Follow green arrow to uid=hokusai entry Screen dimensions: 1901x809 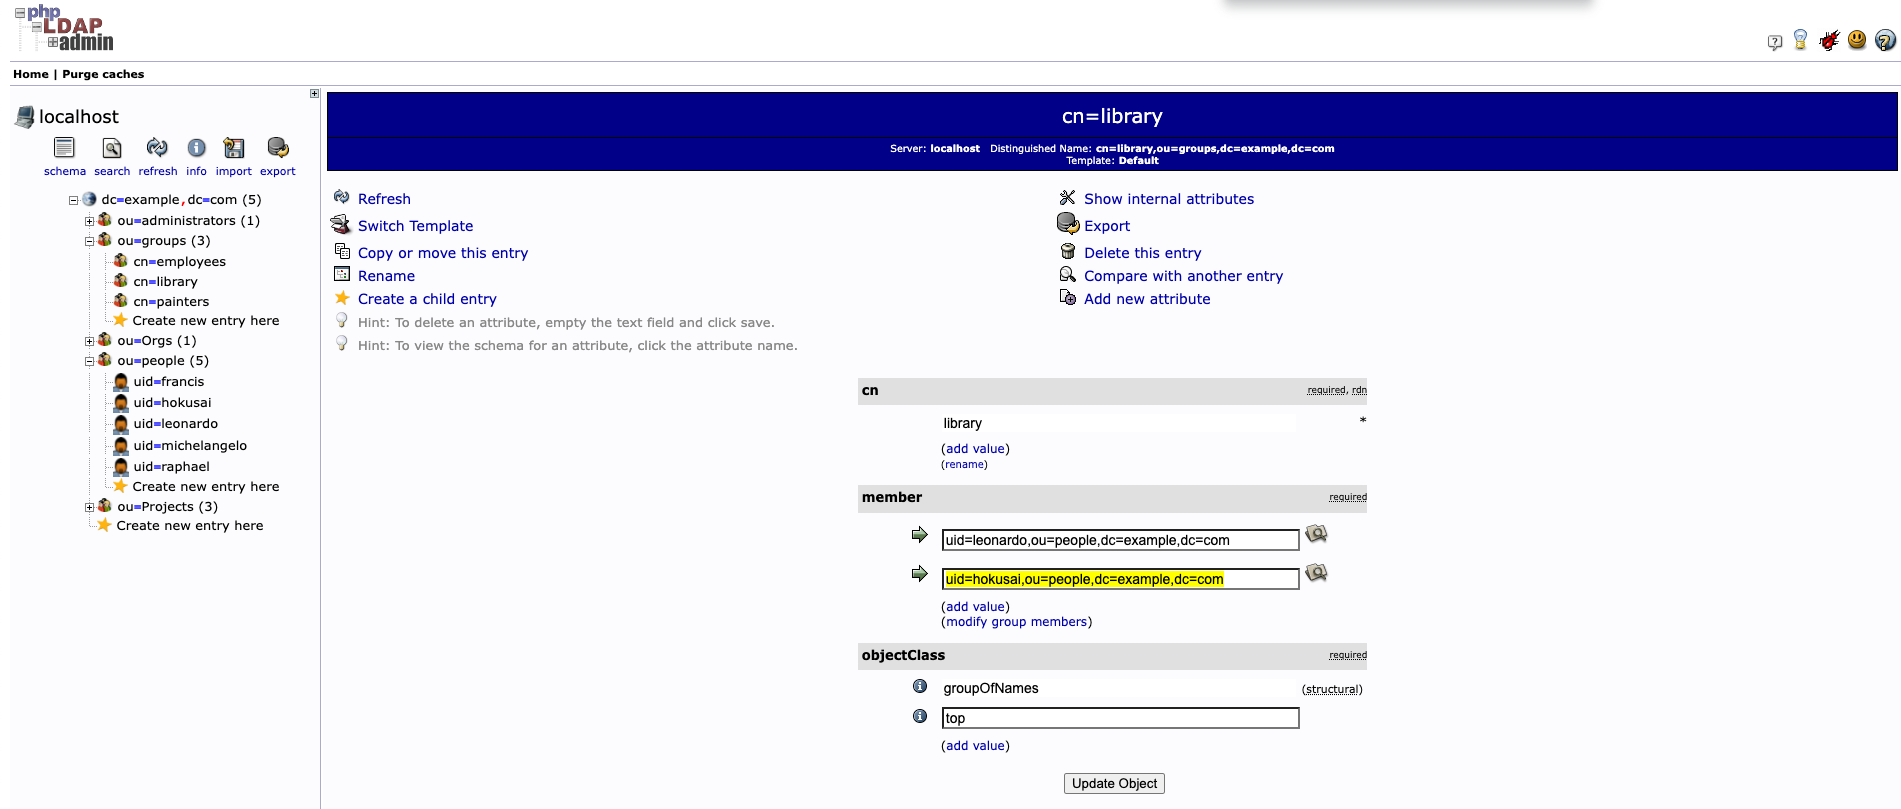tap(919, 574)
